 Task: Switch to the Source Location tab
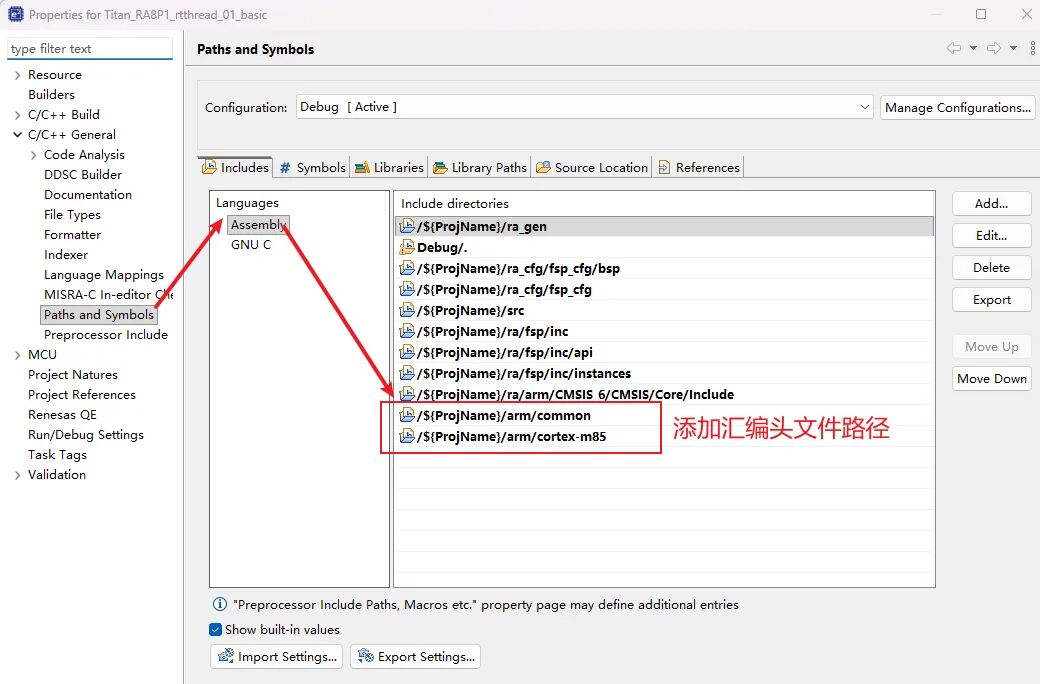592,167
